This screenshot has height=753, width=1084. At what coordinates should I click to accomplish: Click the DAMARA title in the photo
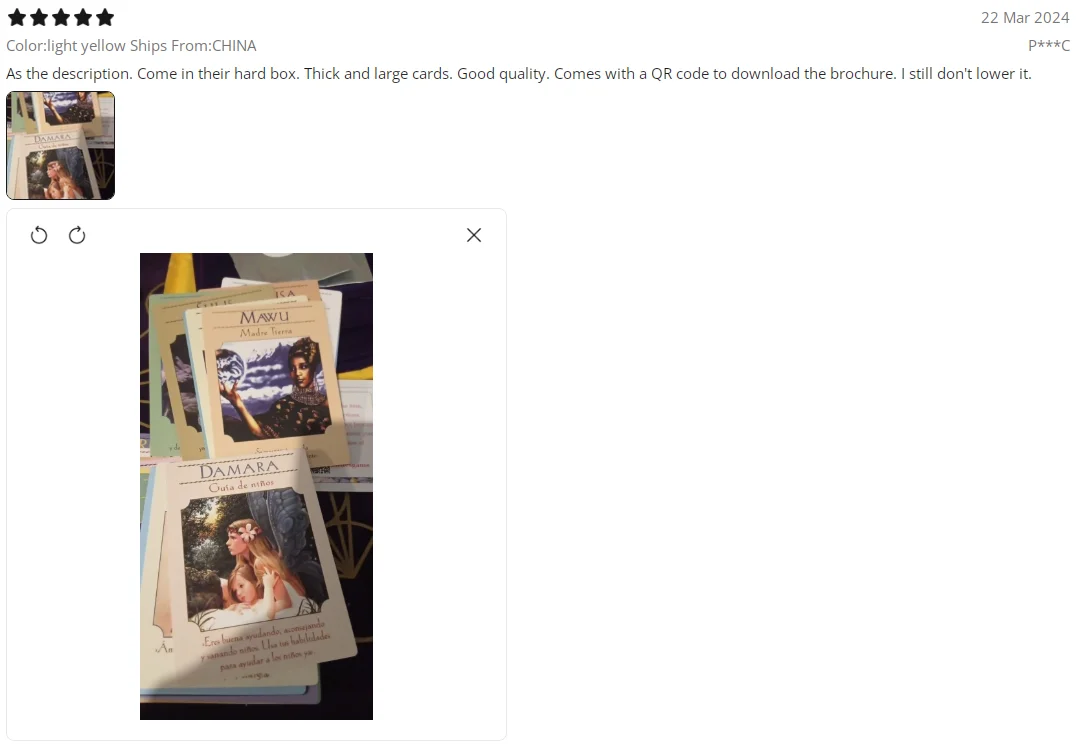click(239, 470)
